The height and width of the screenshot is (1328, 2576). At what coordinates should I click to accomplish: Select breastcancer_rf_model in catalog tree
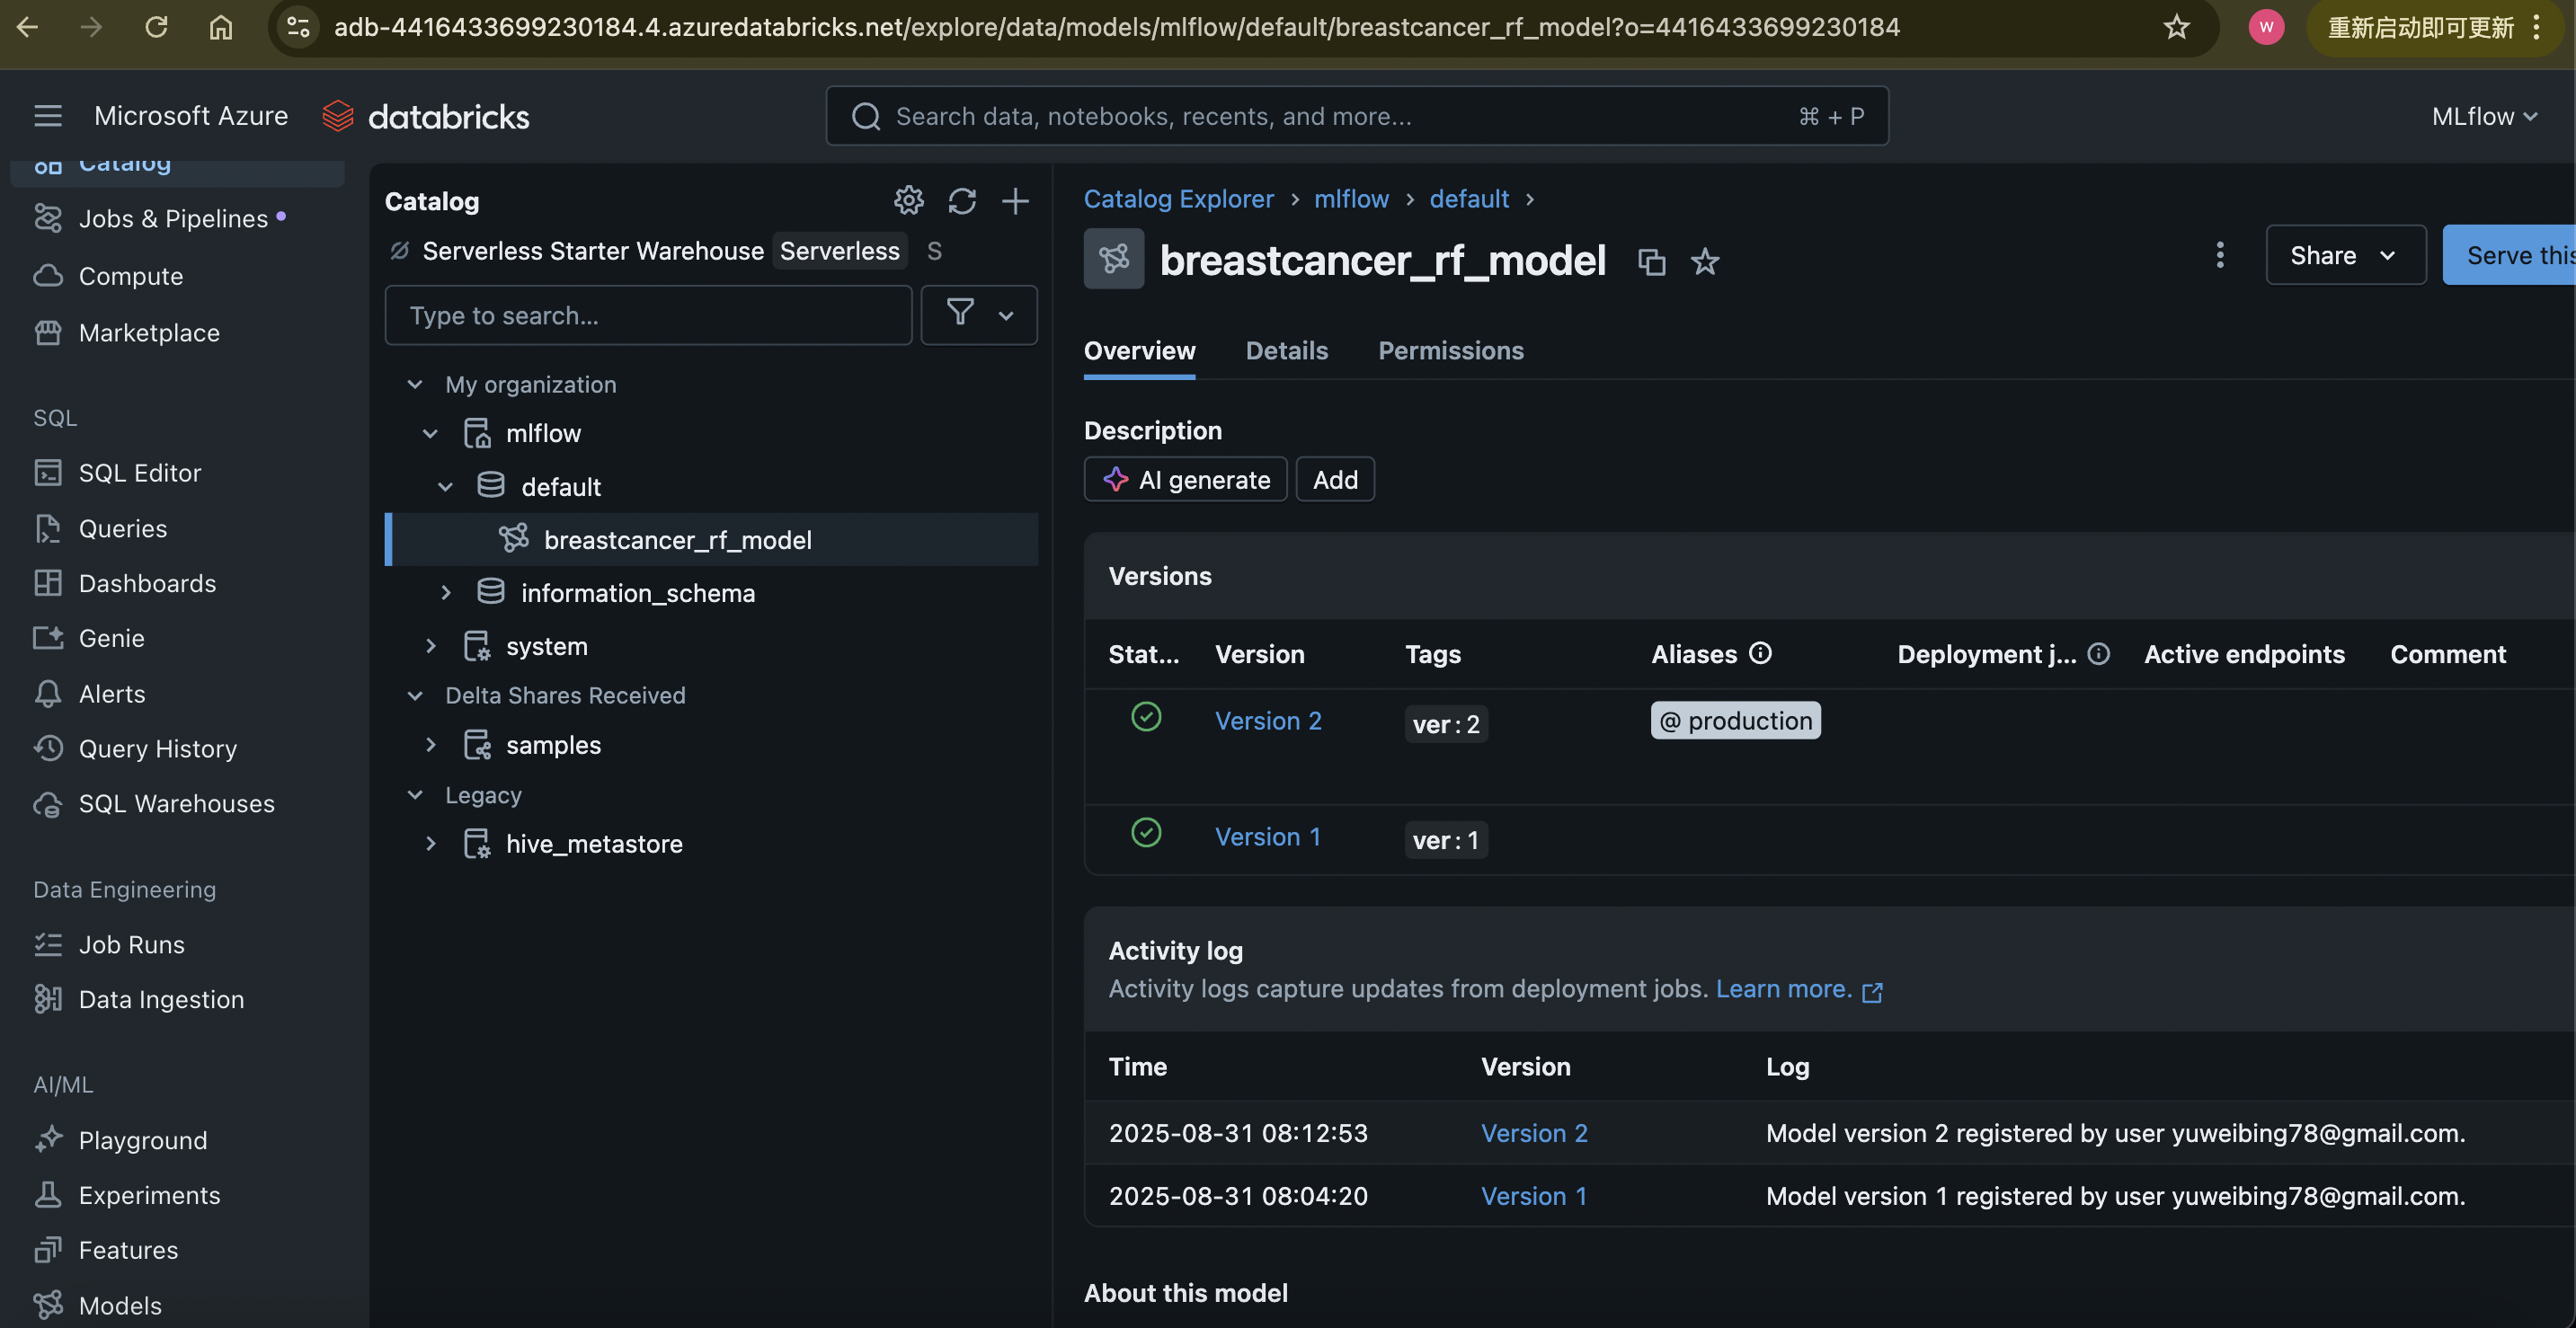point(712,540)
